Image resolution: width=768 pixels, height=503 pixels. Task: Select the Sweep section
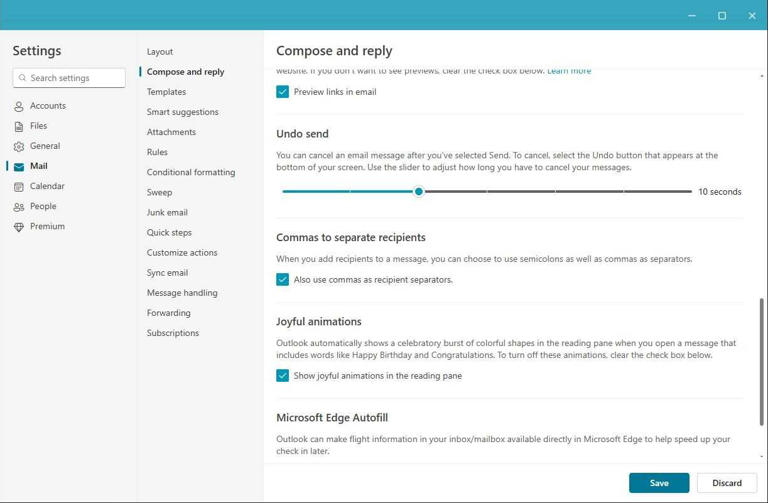pyautogui.click(x=159, y=192)
